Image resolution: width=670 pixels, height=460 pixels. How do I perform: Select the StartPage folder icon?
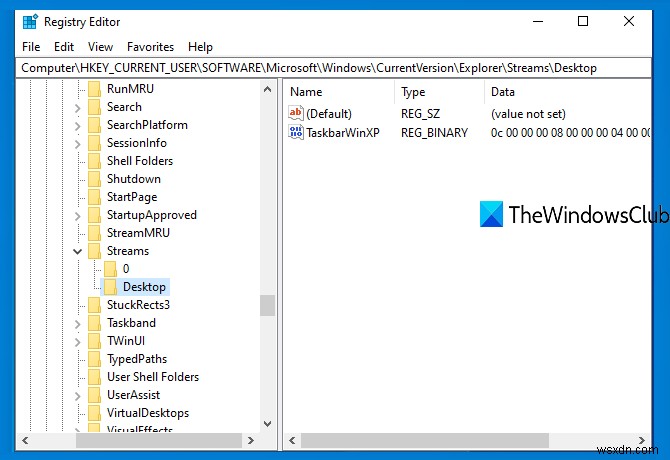pos(94,197)
